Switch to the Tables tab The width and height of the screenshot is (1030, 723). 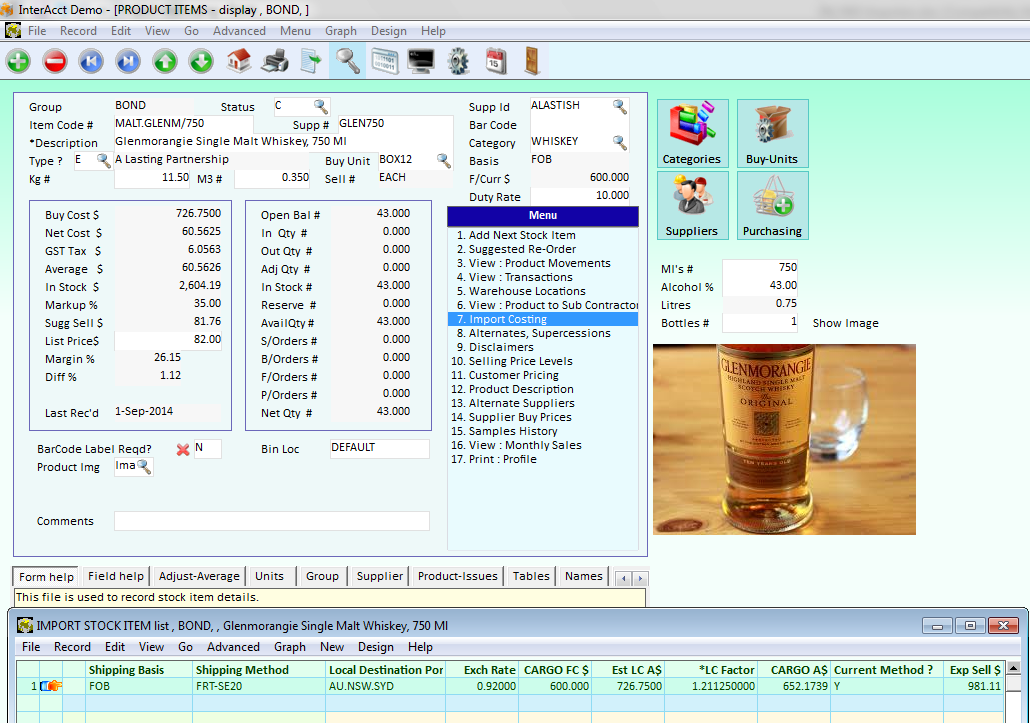[x=531, y=576]
